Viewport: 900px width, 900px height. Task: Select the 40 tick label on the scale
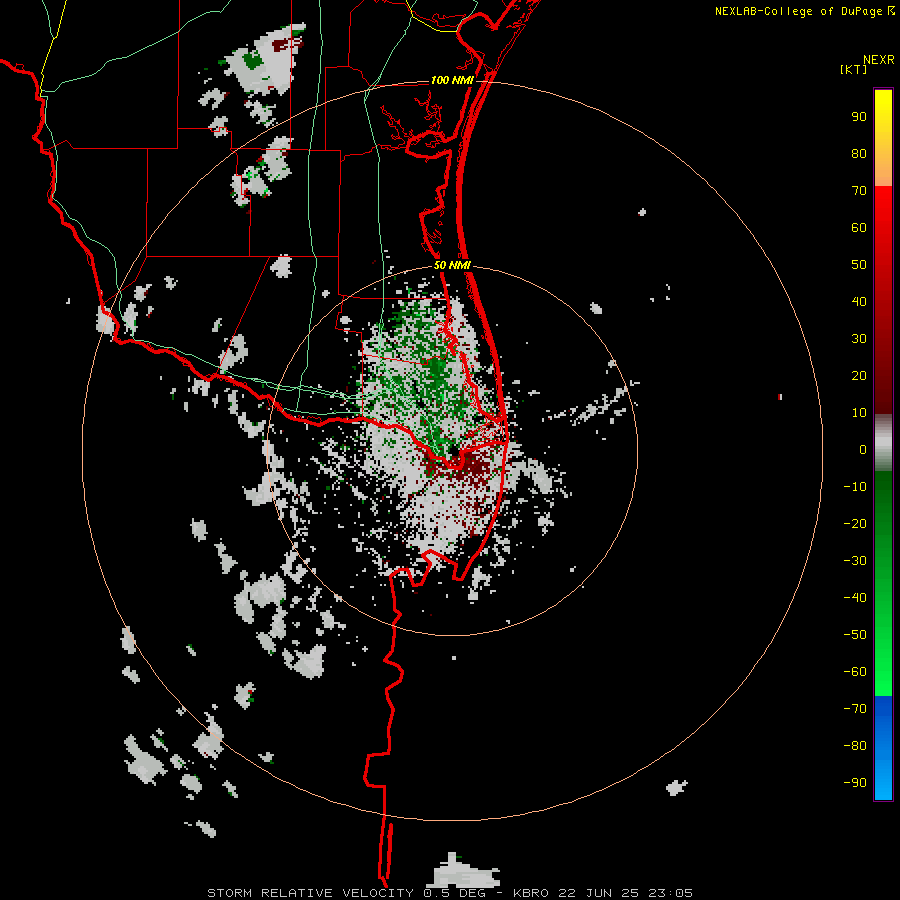point(859,302)
